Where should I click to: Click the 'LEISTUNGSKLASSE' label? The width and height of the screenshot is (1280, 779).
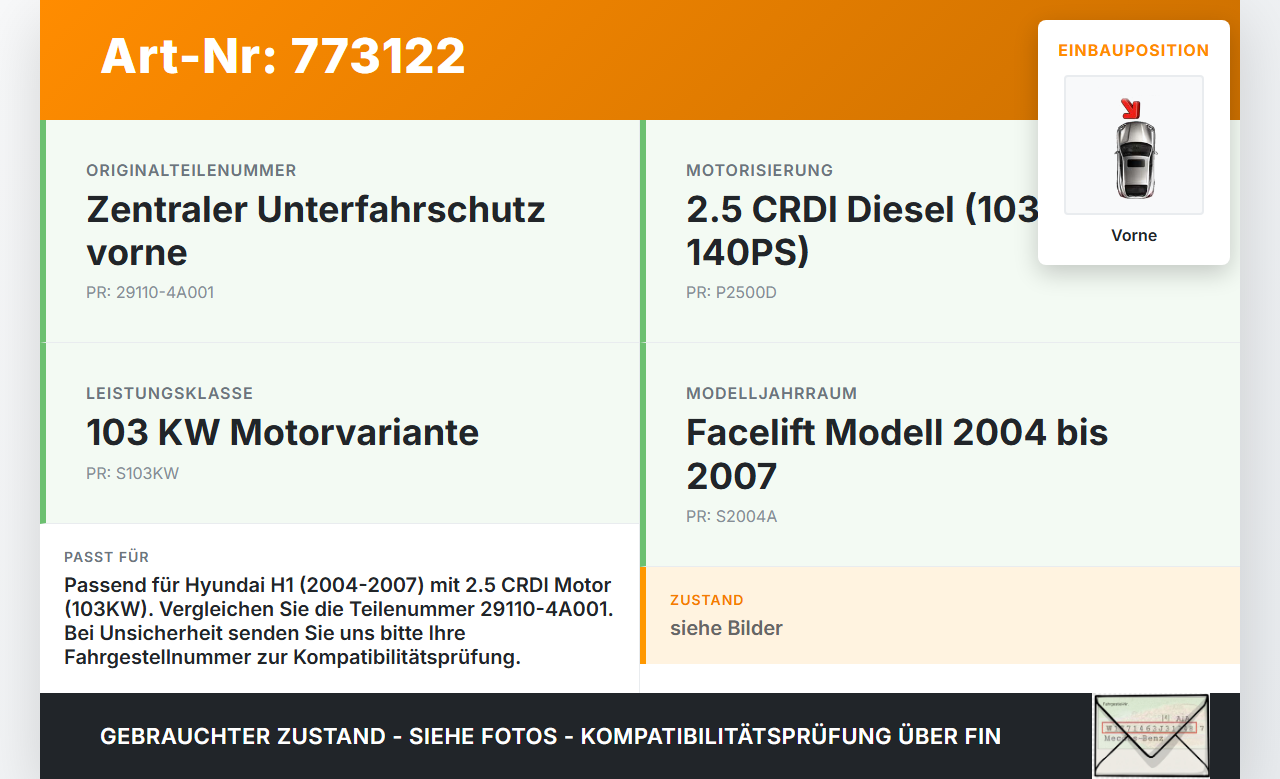pos(169,394)
